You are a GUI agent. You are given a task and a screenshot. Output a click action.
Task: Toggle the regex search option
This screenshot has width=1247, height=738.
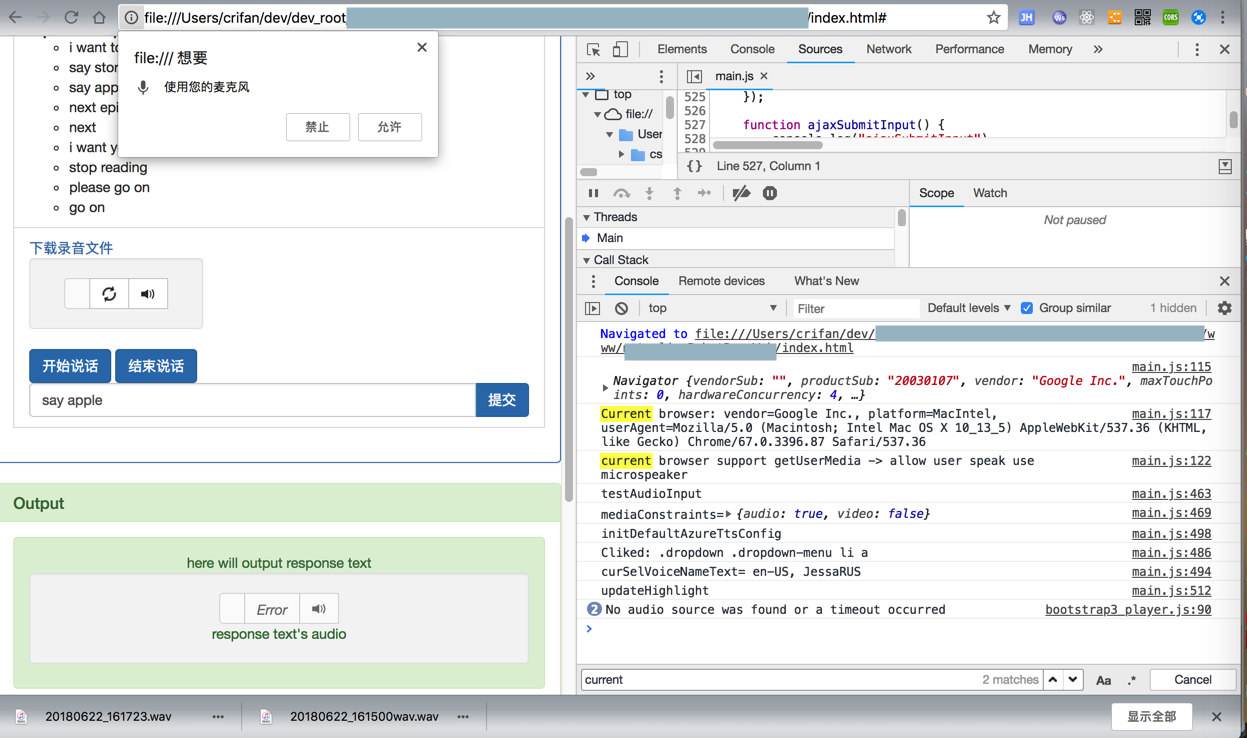pos(1131,680)
